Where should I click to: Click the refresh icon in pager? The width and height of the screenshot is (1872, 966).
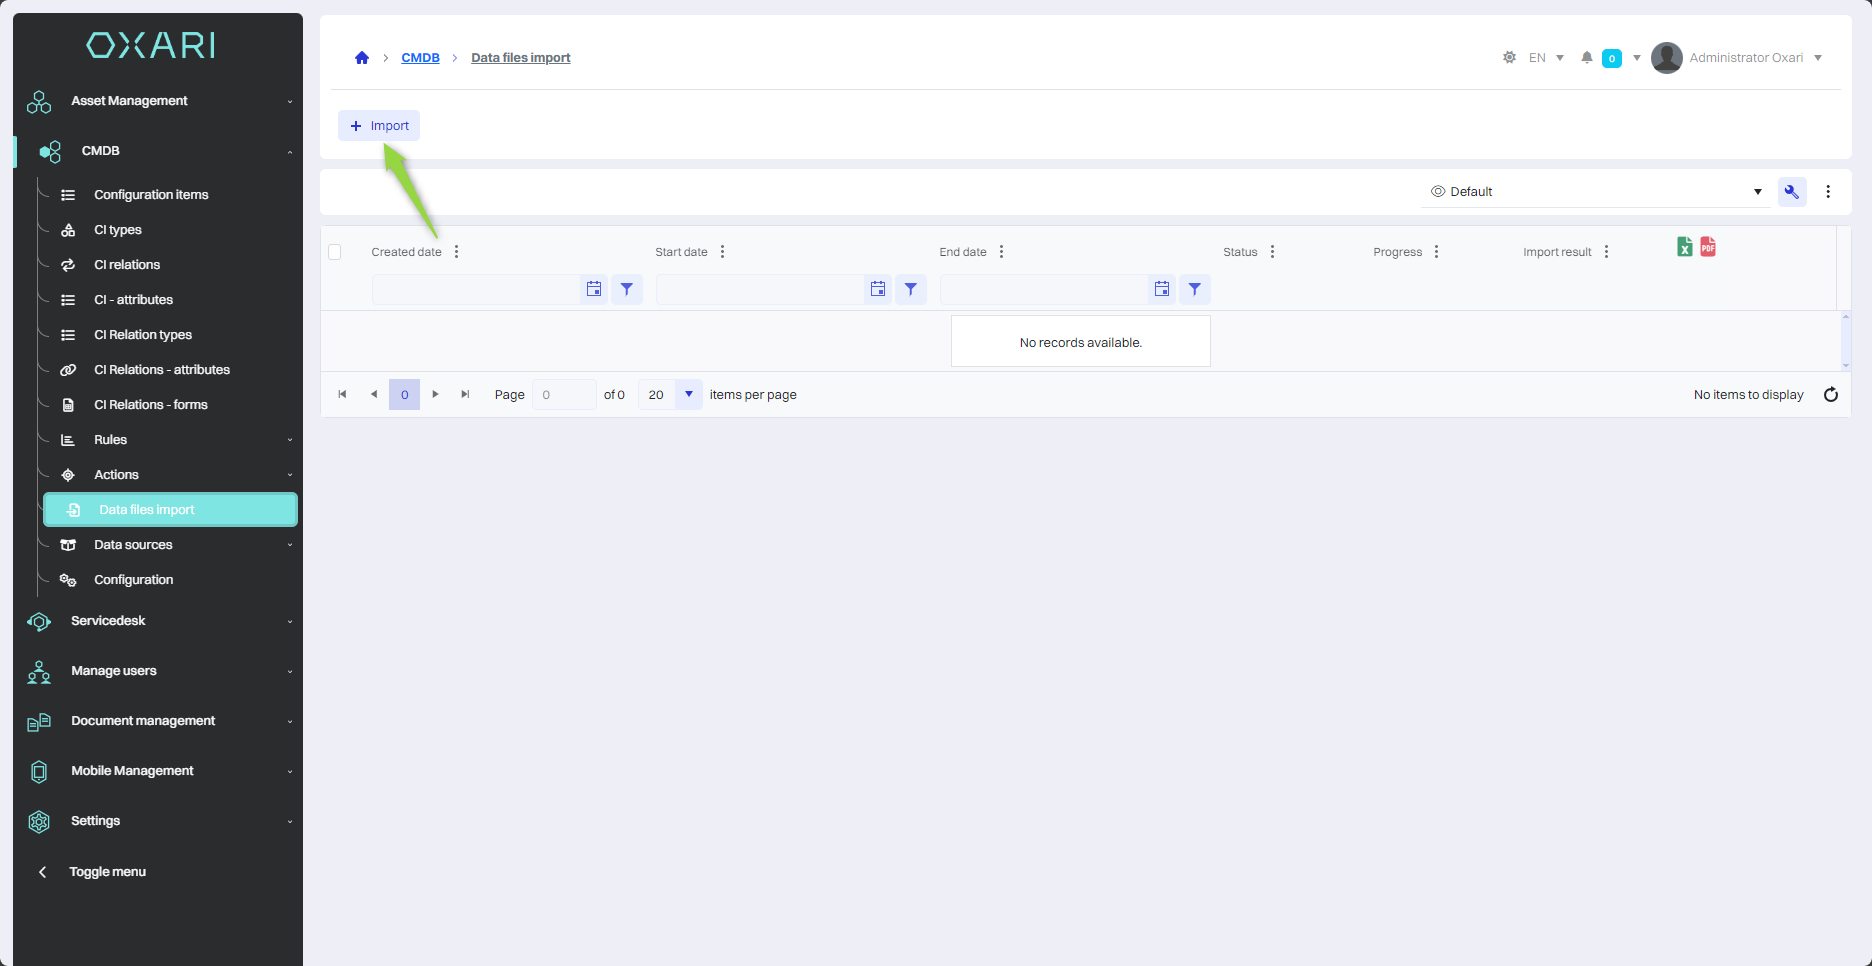[x=1831, y=395]
